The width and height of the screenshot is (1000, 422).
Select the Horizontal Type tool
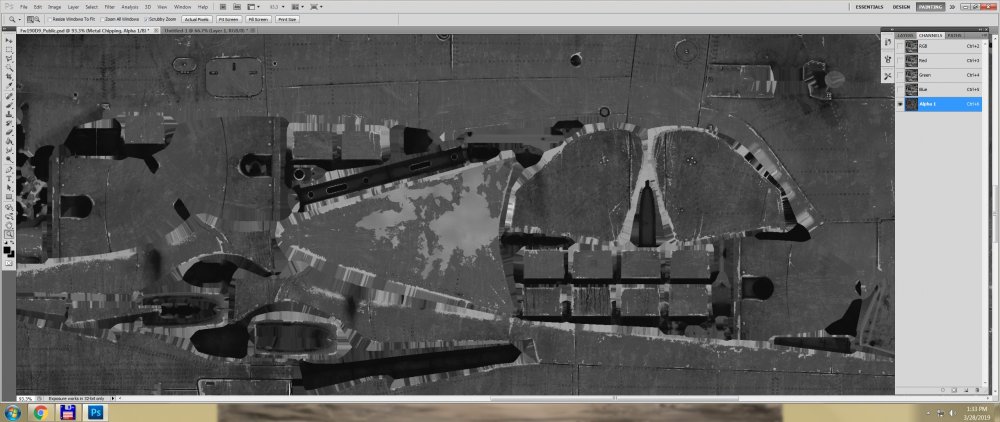(x=10, y=178)
